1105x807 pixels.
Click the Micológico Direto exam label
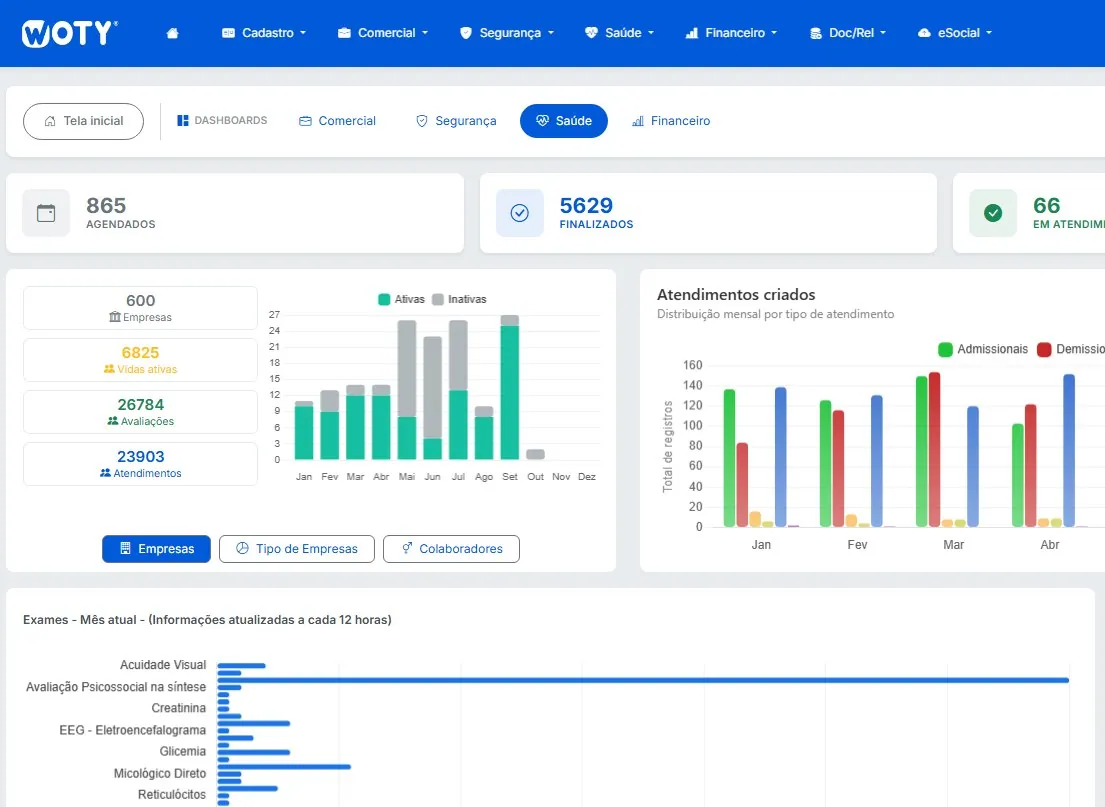pyautogui.click(x=160, y=773)
